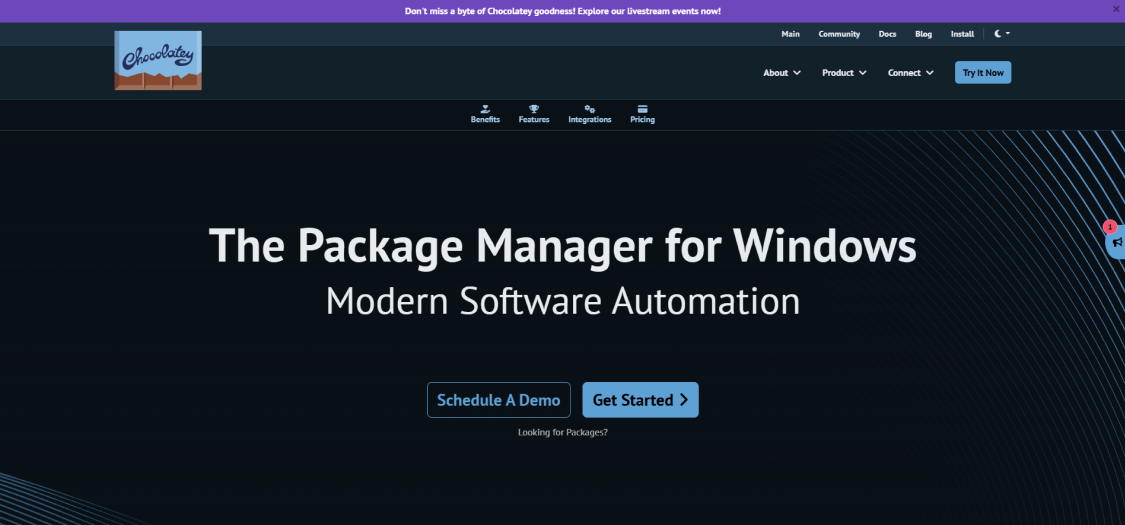
Task: Click the Chocolatey logo
Action: [x=158, y=60]
